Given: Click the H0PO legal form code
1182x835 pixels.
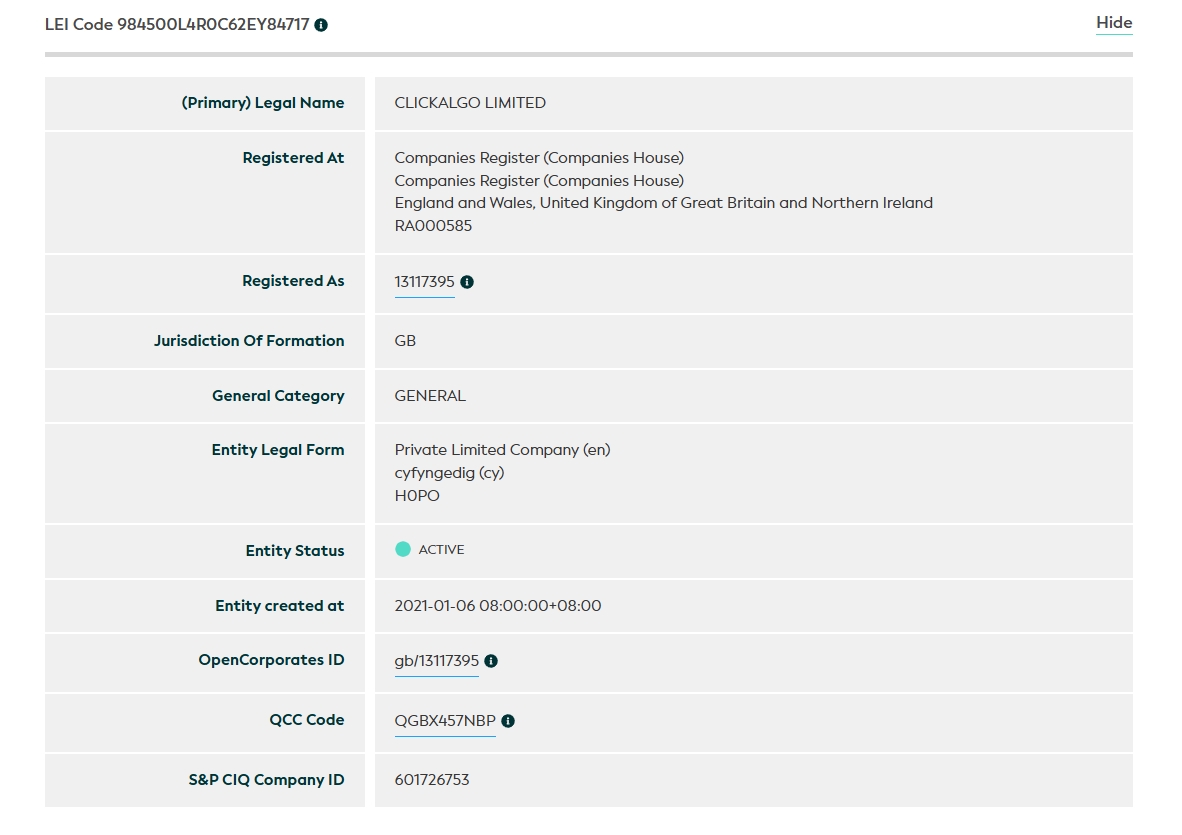Looking at the screenshot, I should [x=417, y=496].
